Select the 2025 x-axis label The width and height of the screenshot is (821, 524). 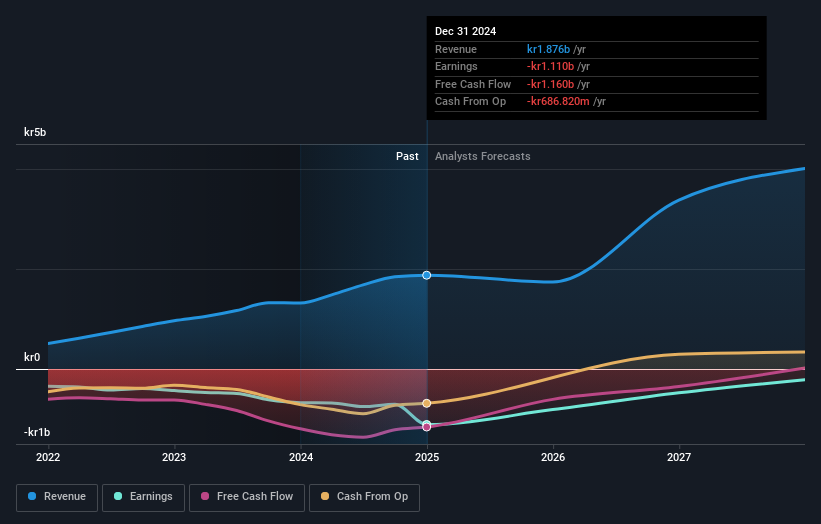point(427,457)
